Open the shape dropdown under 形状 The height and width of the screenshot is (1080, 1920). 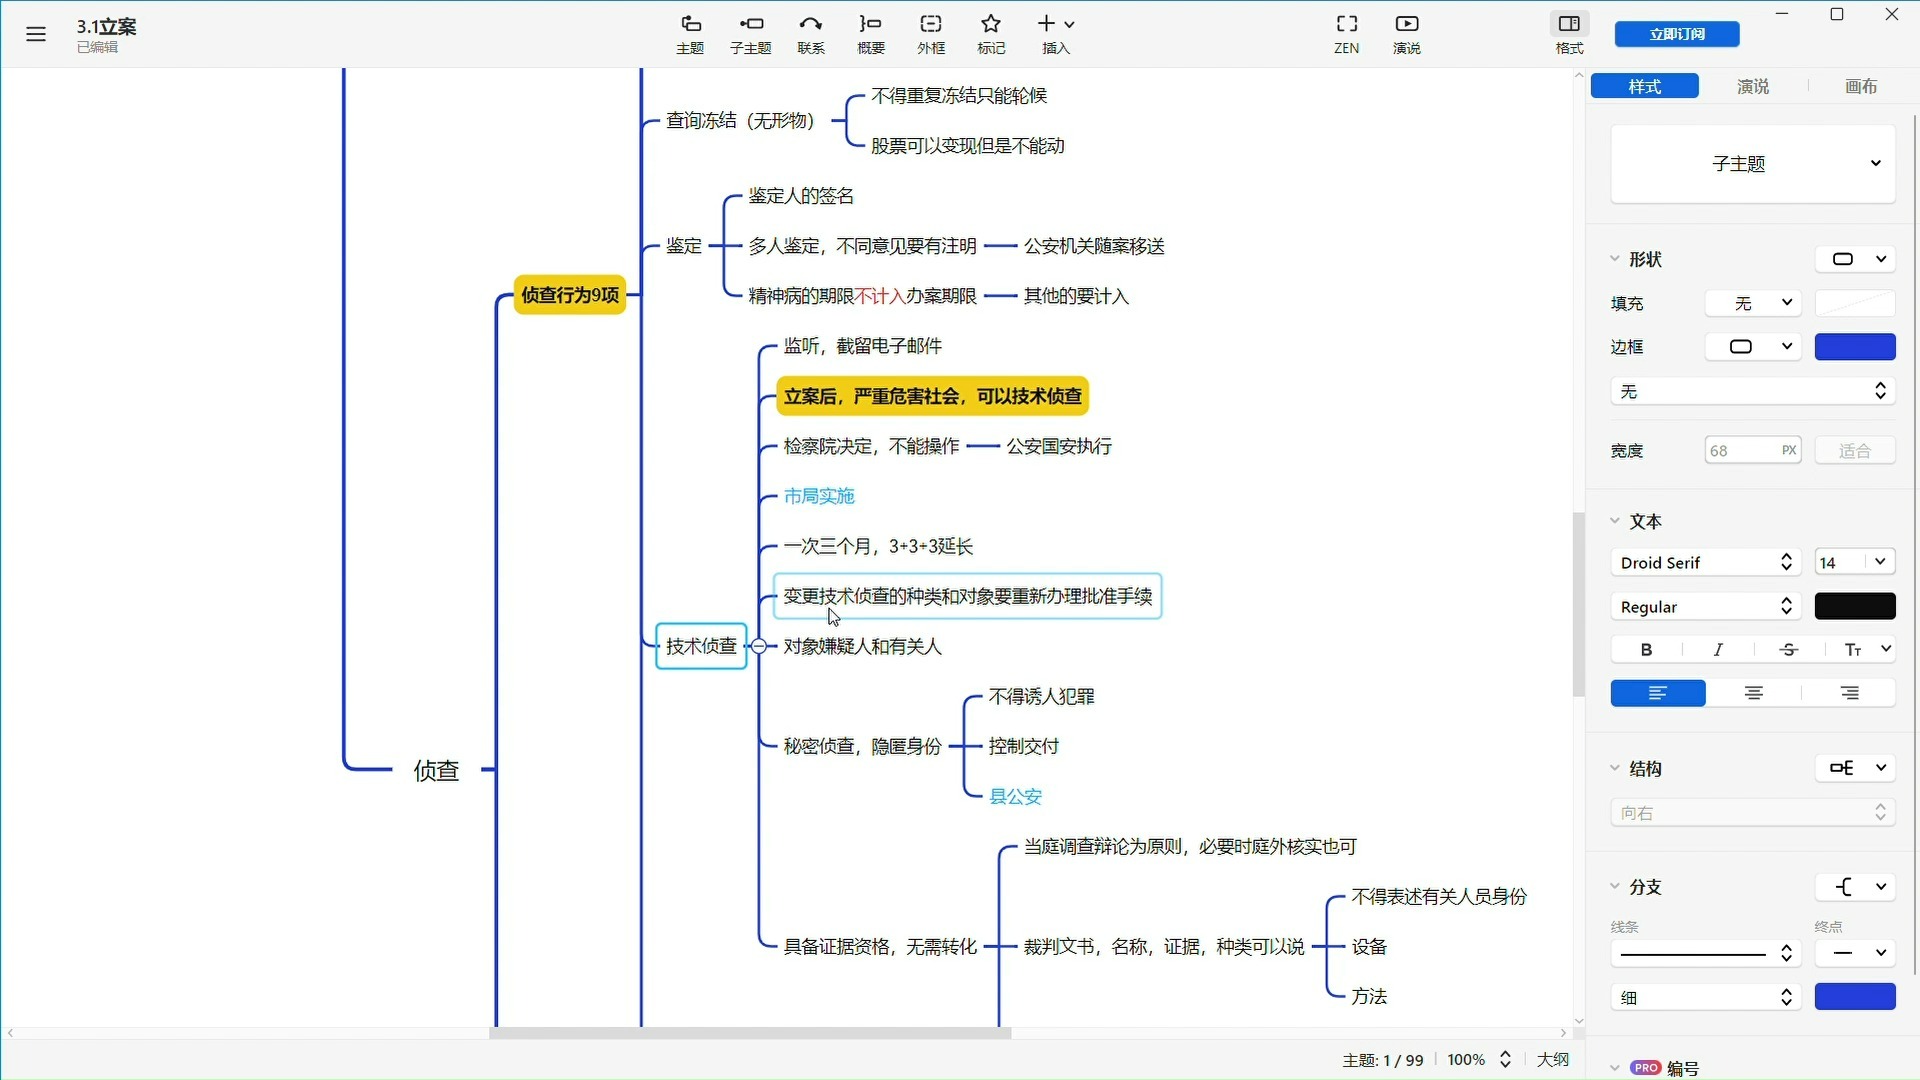click(x=1855, y=258)
